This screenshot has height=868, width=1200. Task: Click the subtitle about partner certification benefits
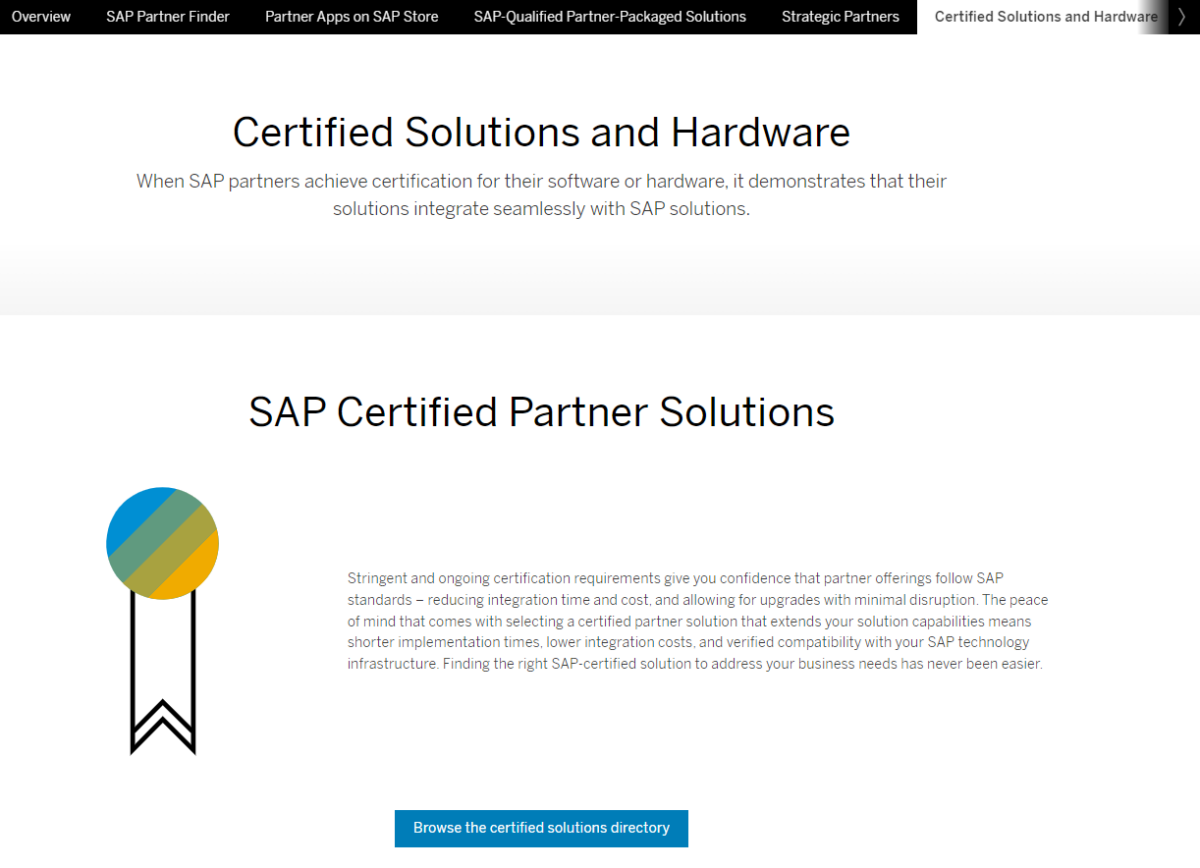[541, 194]
